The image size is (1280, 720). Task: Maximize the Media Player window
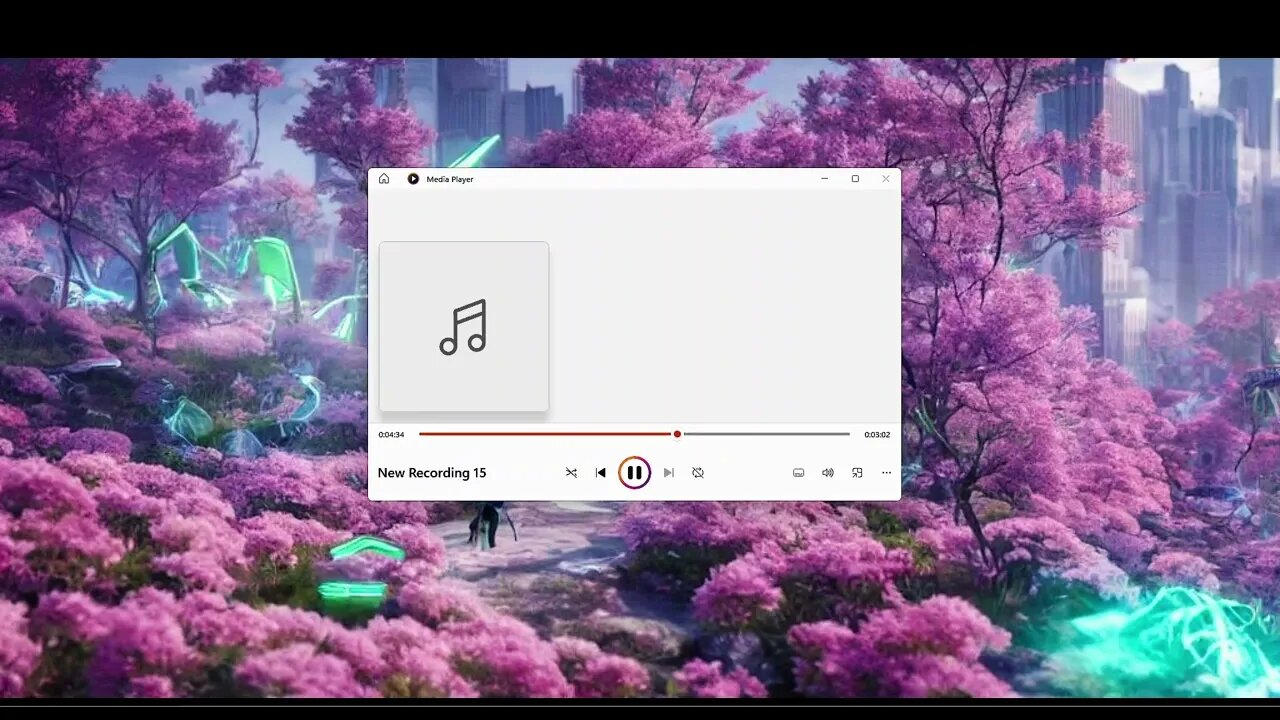pos(855,179)
